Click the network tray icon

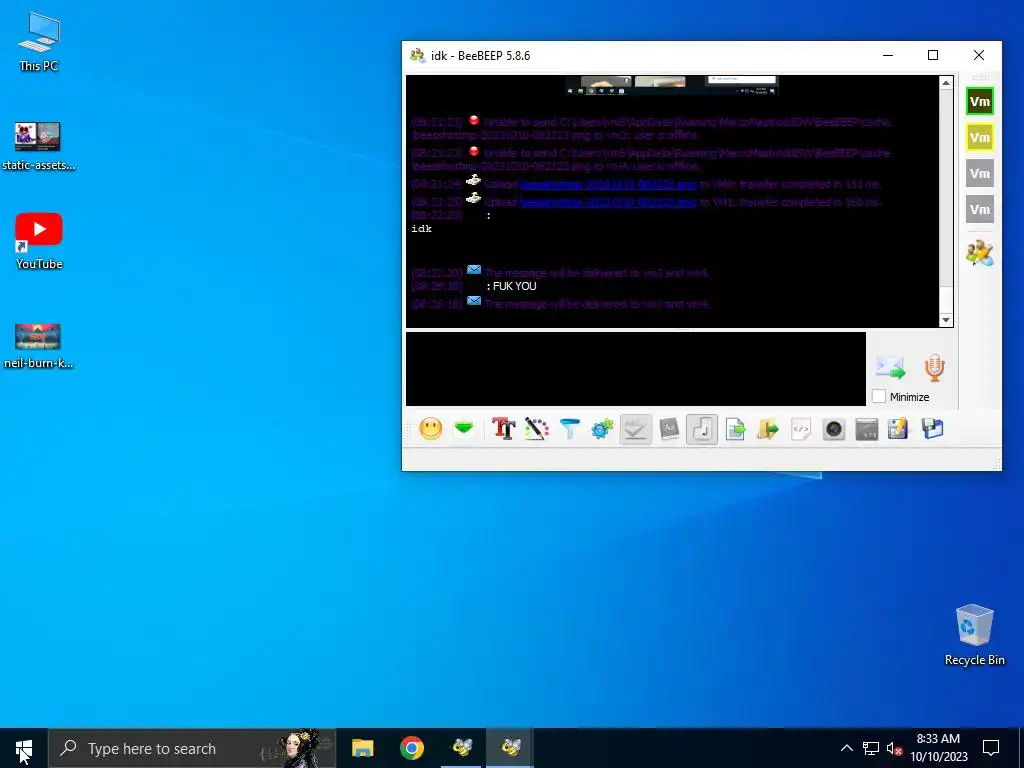(x=871, y=748)
